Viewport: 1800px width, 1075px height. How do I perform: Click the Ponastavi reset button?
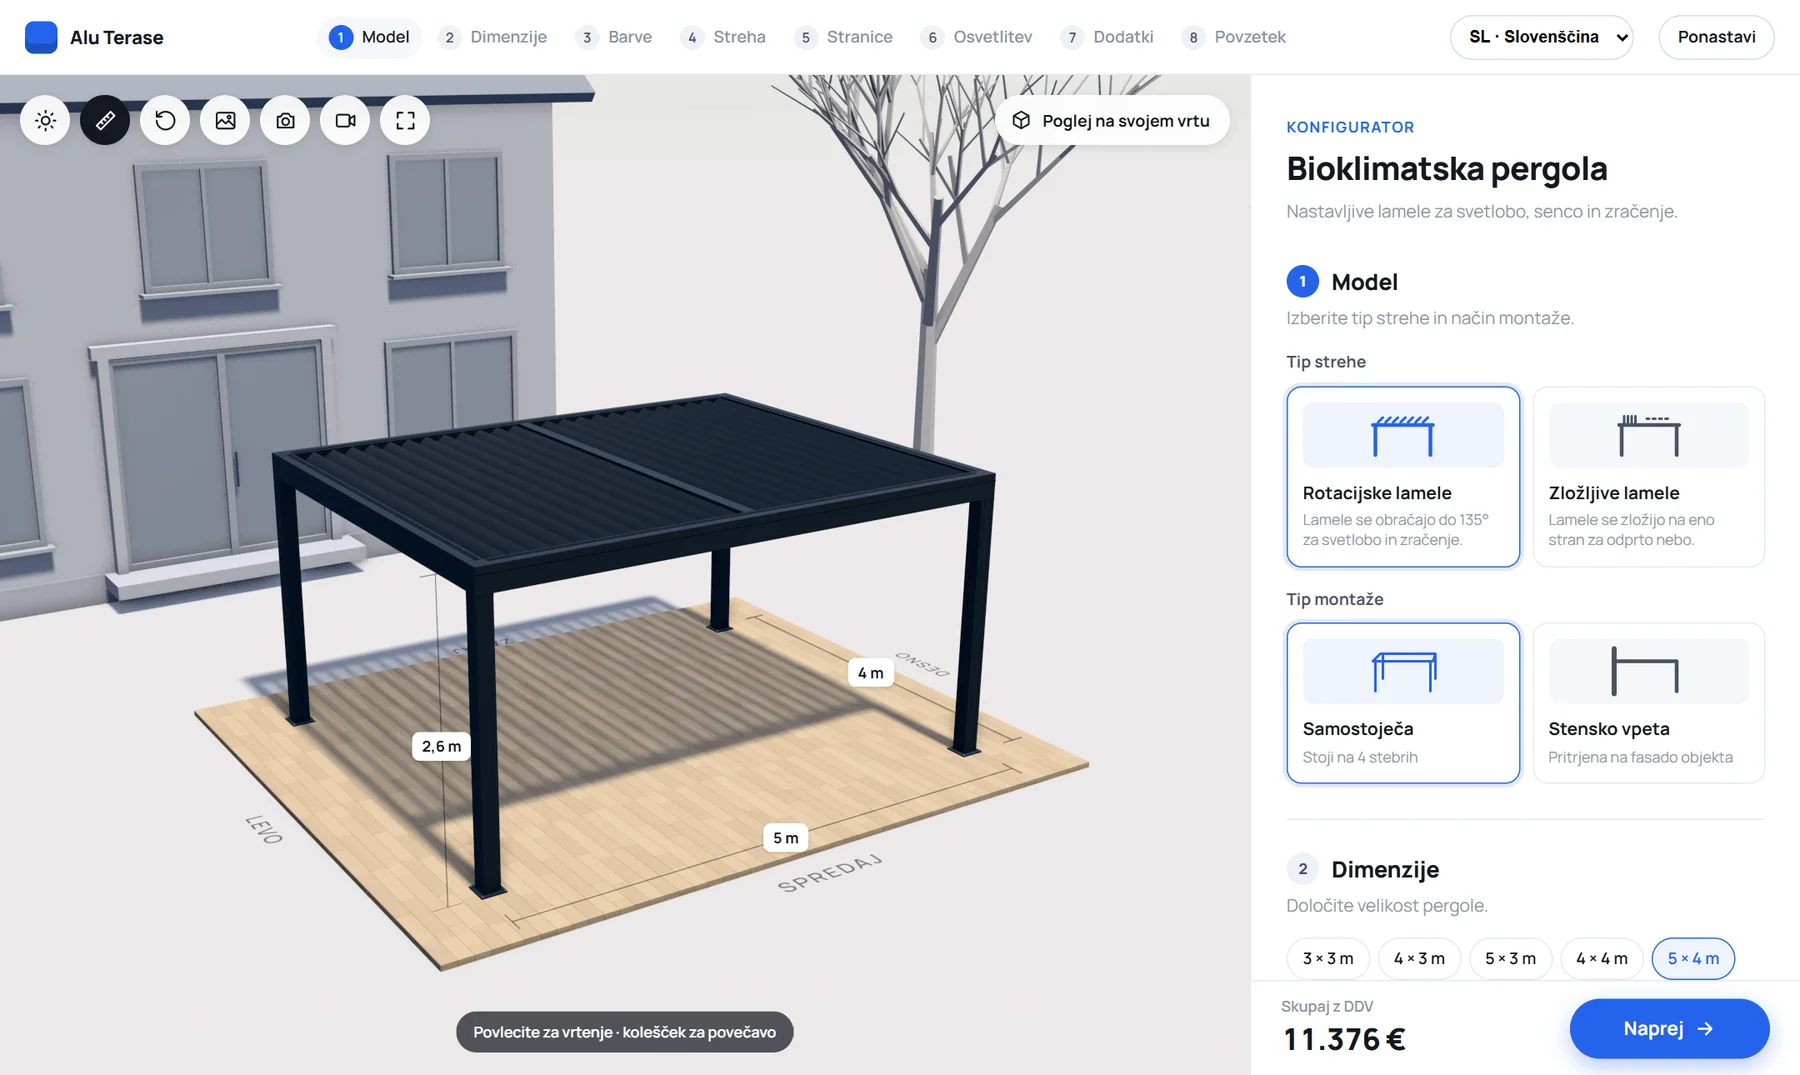click(1716, 37)
